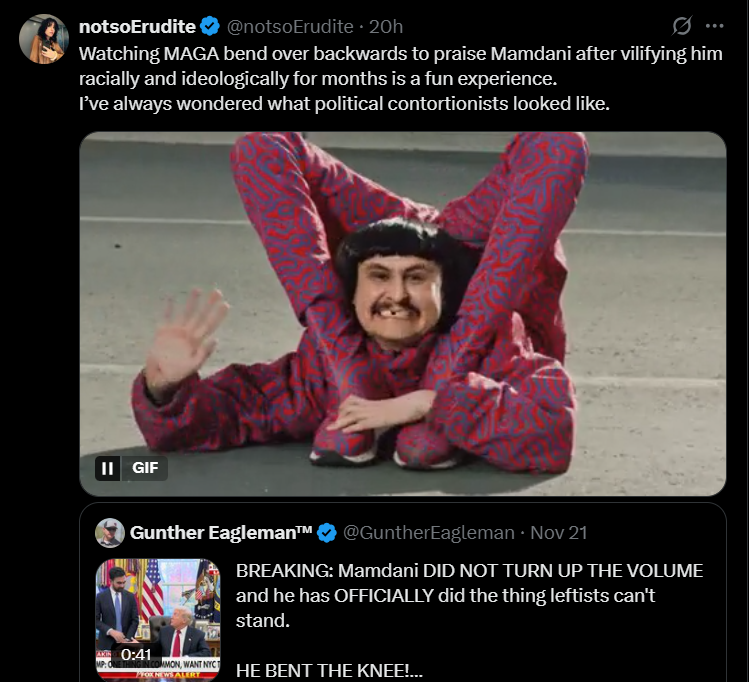Open the three-dot More menu on the post
This screenshot has height=682, width=749.
pos(715,26)
